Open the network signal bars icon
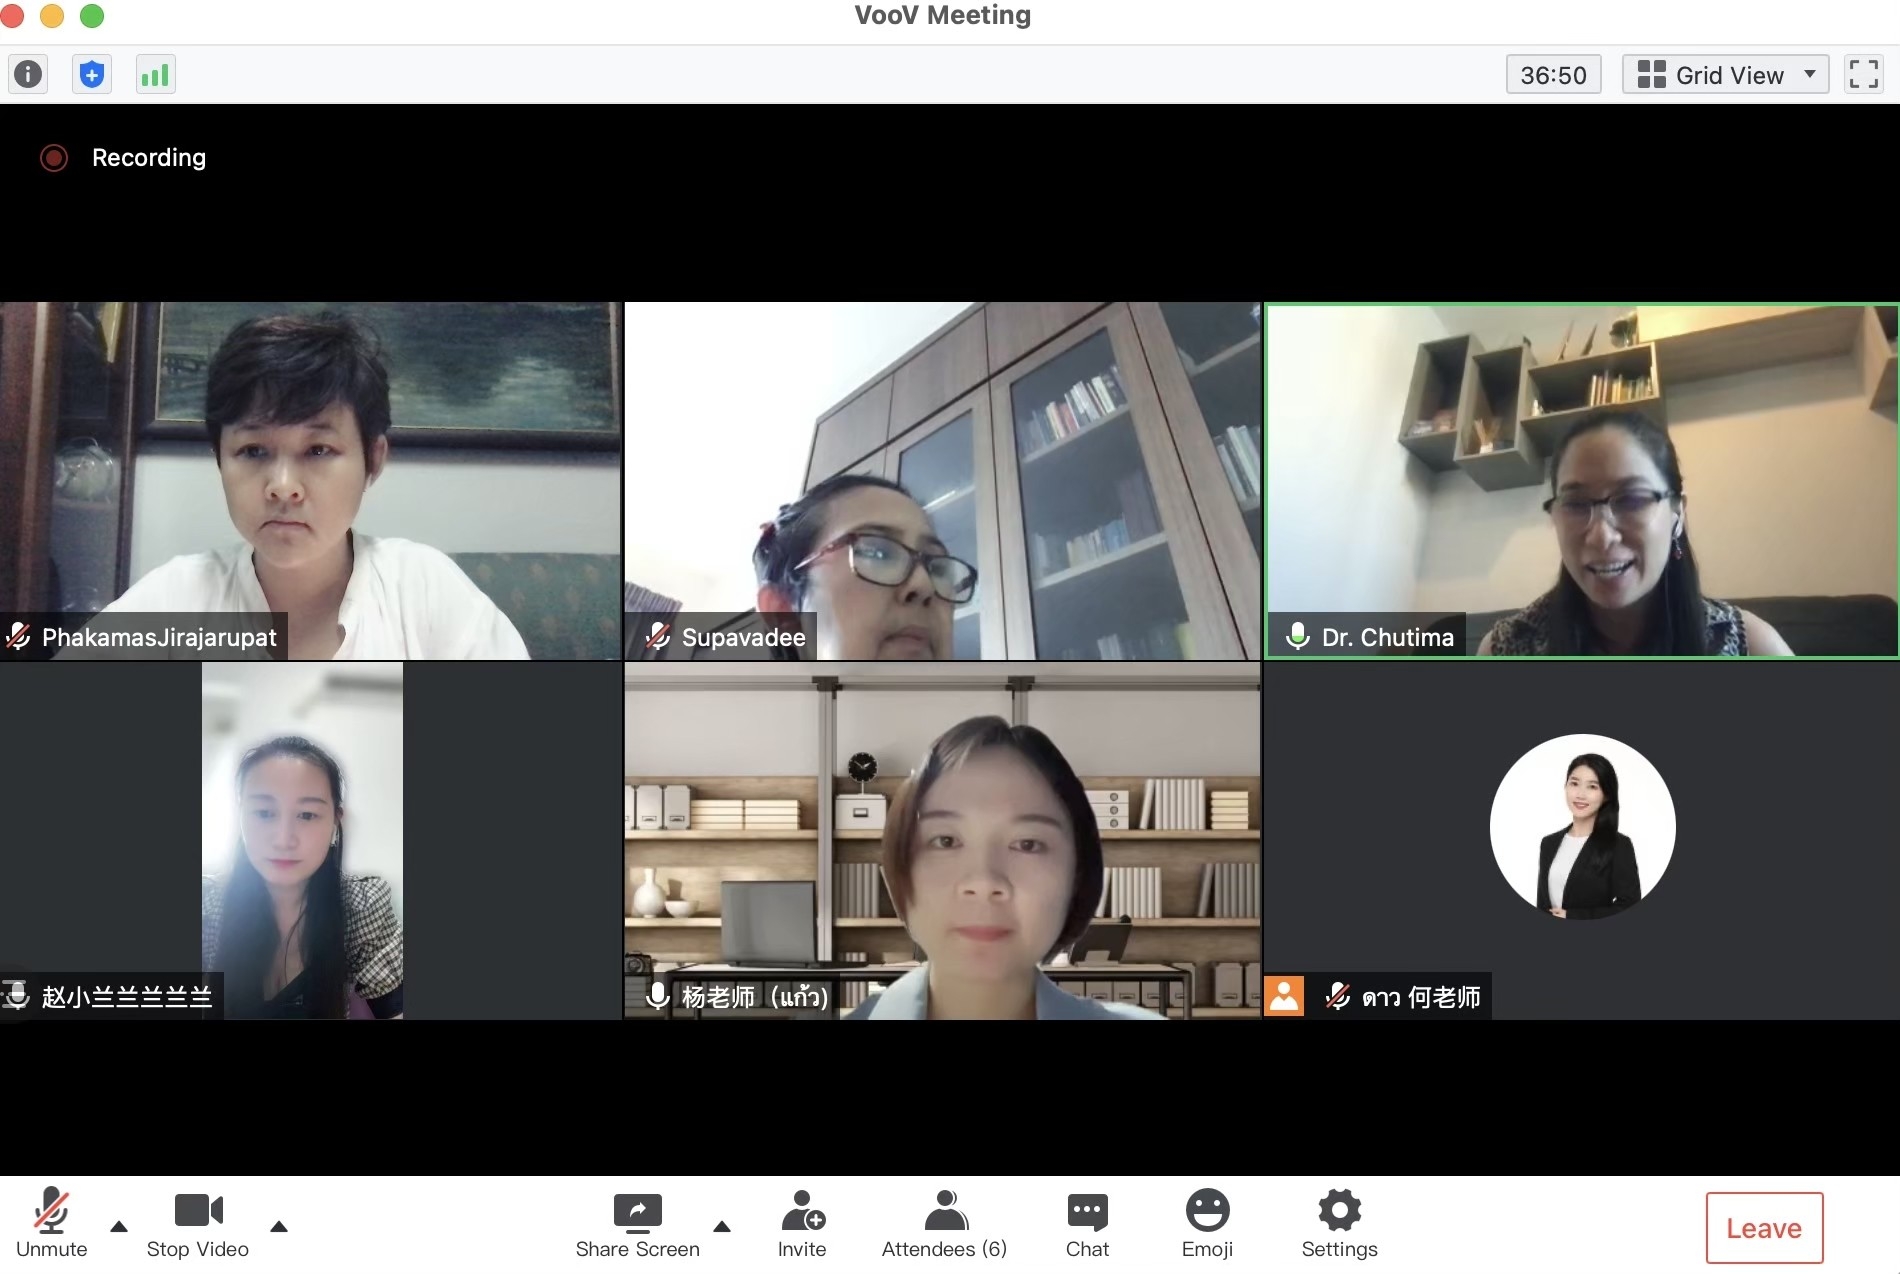Screen dimensions: 1900x1274 (155, 74)
